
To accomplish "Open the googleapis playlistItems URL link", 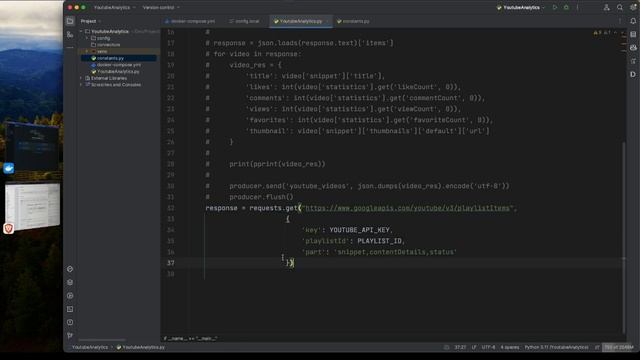I will 408,208.
